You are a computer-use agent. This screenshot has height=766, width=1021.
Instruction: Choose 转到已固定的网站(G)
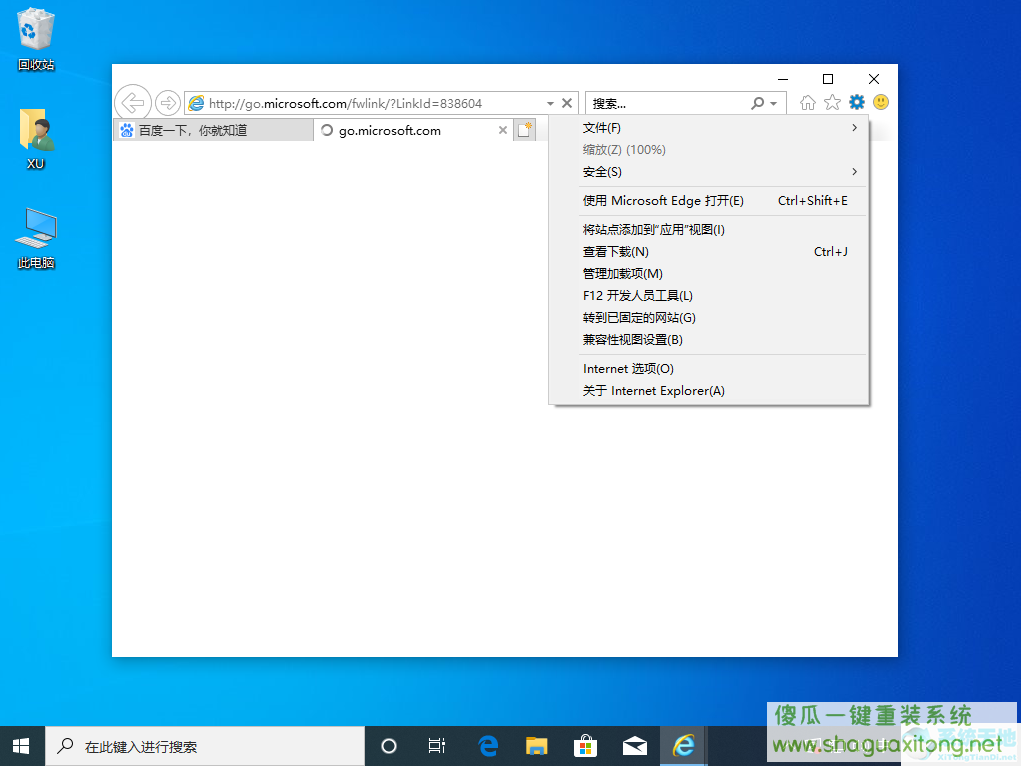pyautogui.click(x=709, y=318)
